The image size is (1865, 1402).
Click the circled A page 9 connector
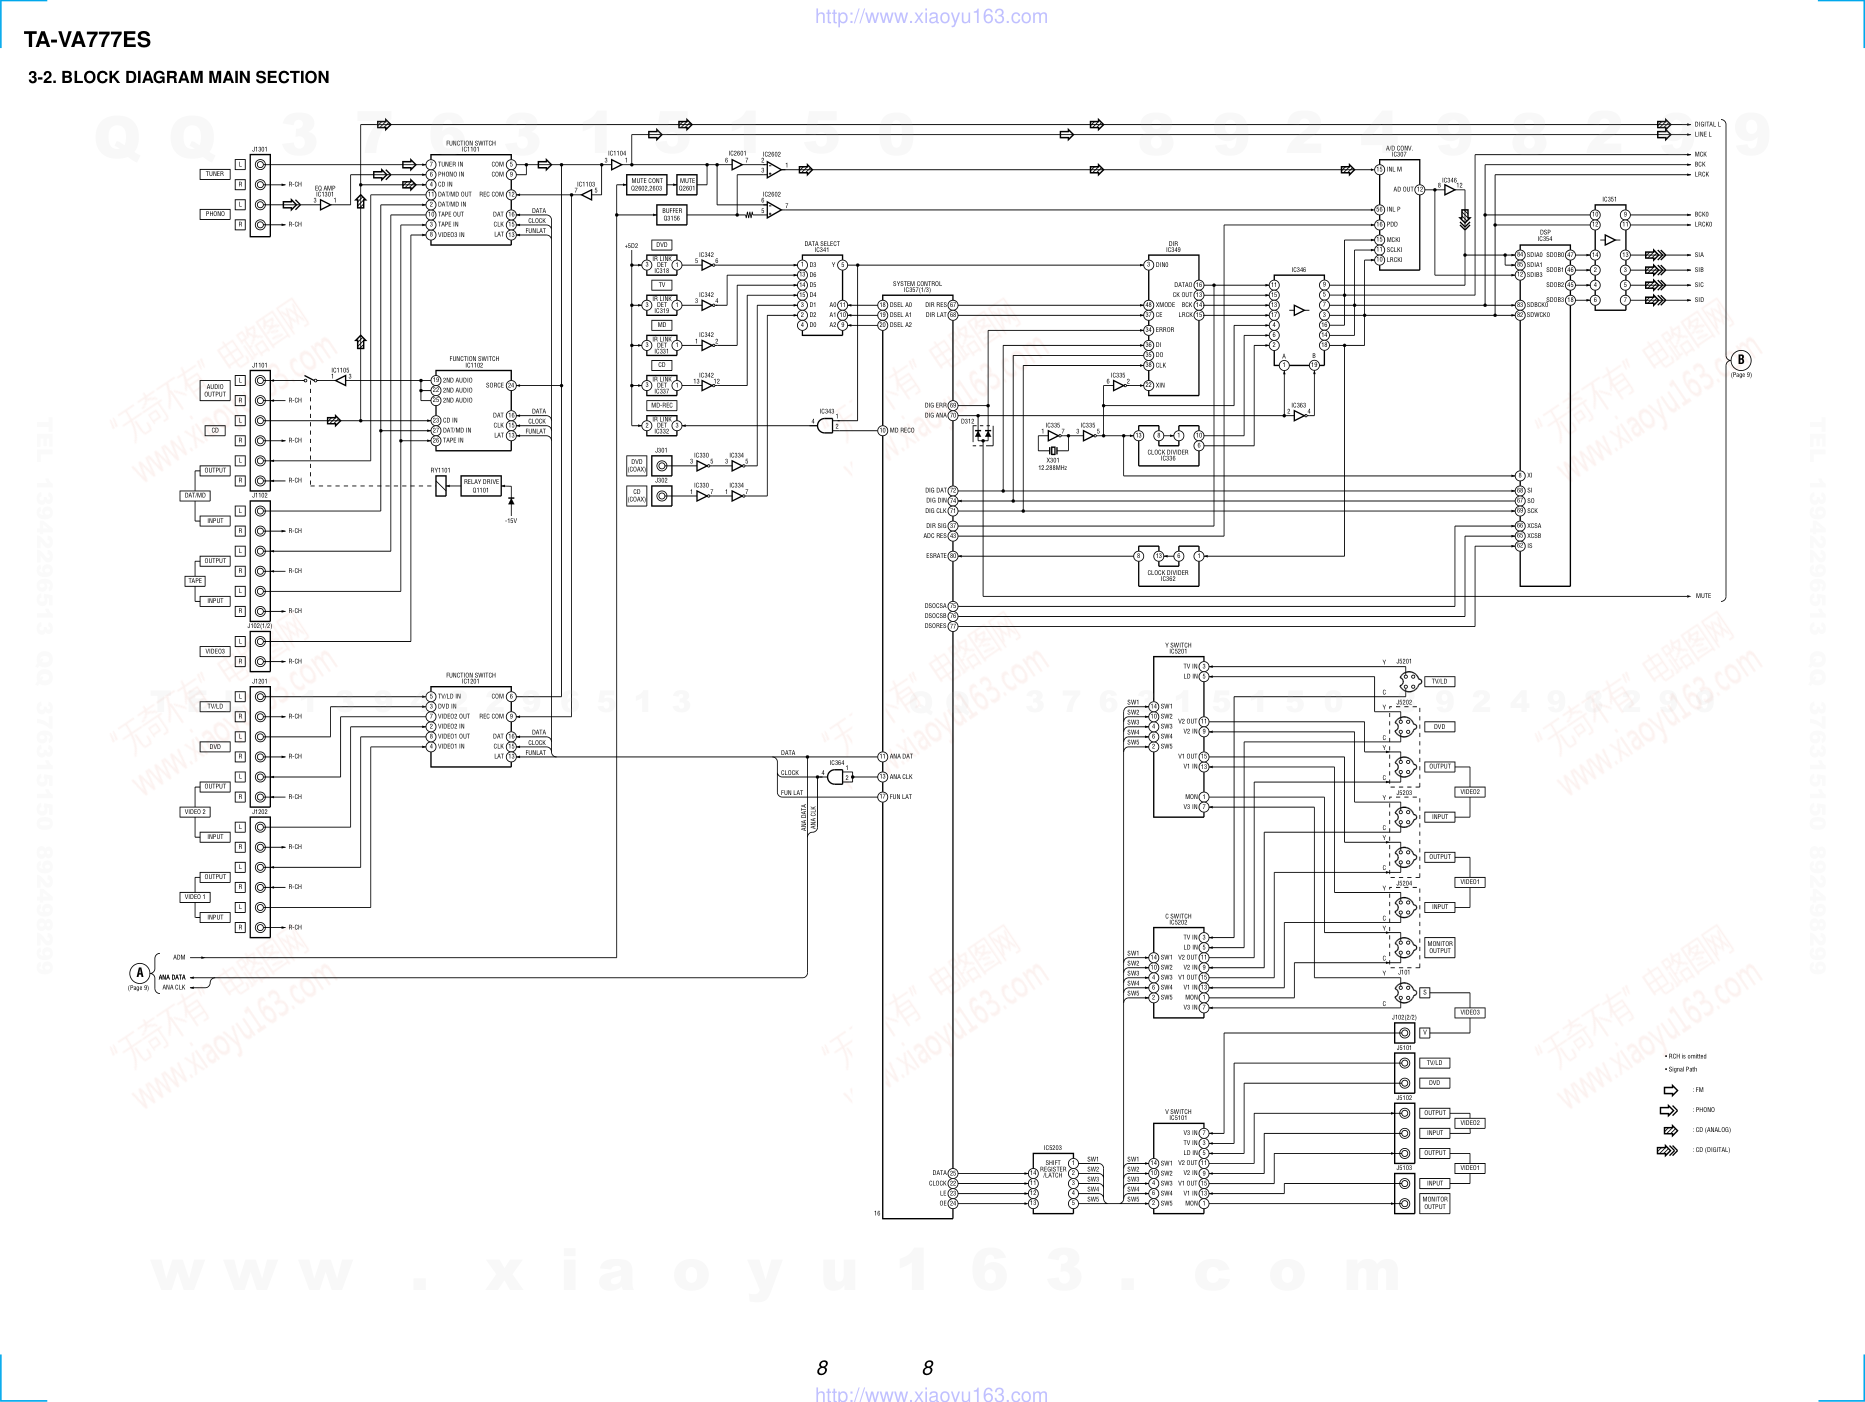click(140, 973)
